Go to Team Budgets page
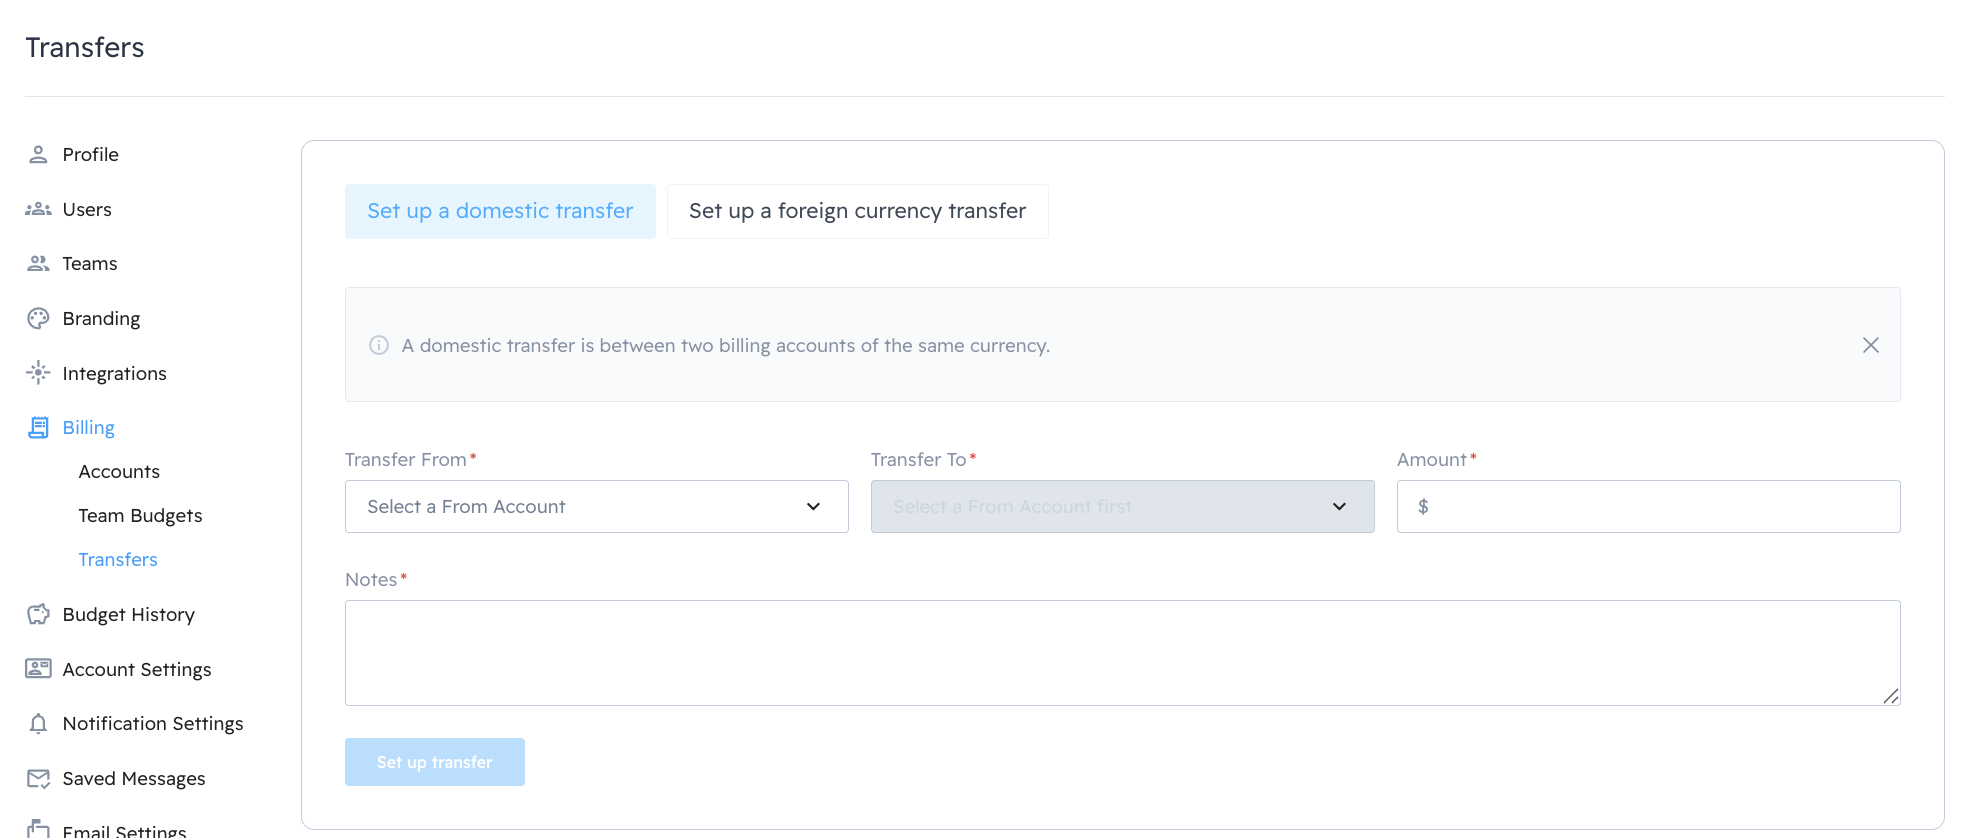Screen dimensions: 1970x838 pos(140,515)
